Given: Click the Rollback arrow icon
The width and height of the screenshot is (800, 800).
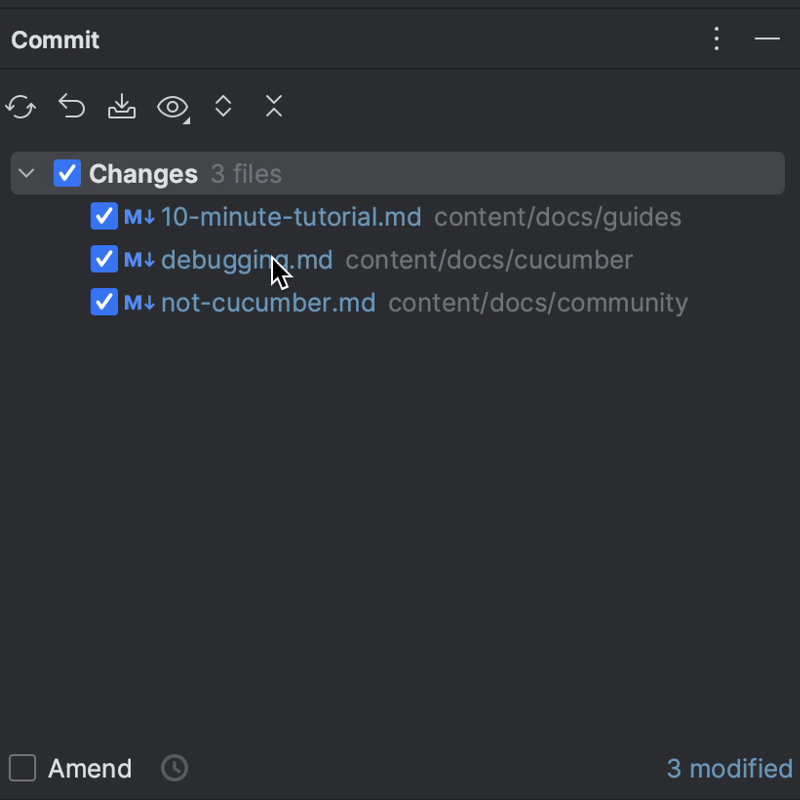Looking at the screenshot, I should tap(71, 106).
